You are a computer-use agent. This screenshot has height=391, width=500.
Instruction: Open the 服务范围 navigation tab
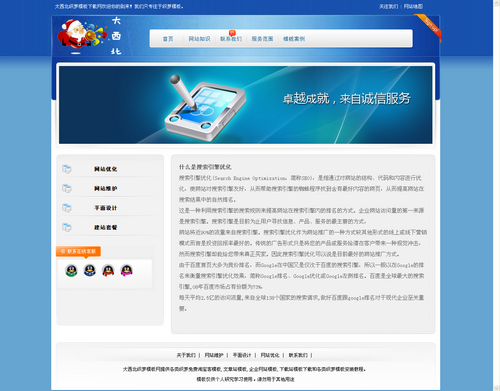(x=262, y=39)
